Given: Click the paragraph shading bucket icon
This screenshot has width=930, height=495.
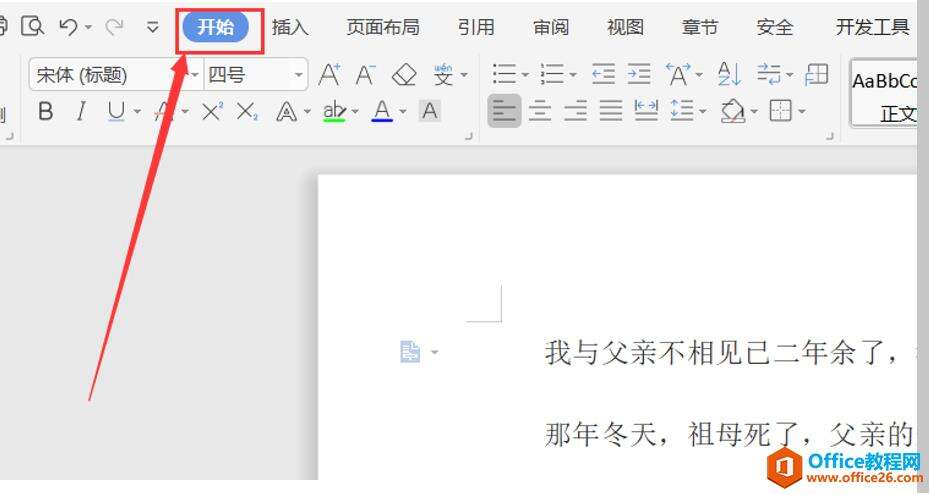Looking at the screenshot, I should (x=733, y=111).
